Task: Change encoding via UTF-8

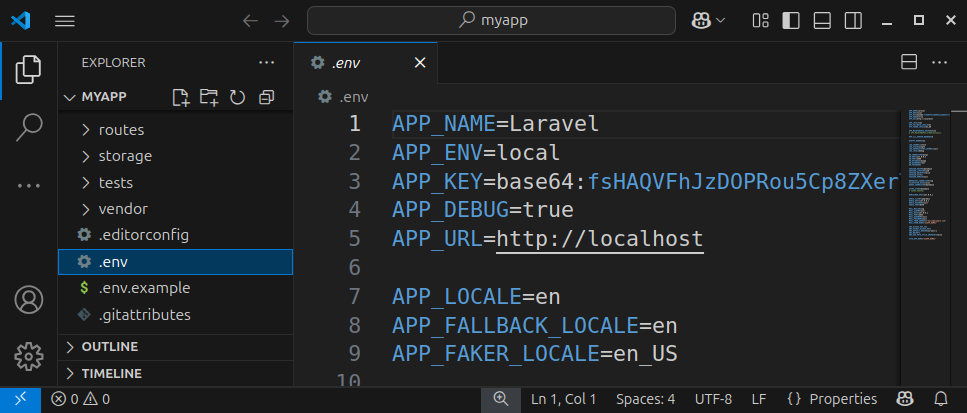Action: pyautogui.click(x=714, y=399)
